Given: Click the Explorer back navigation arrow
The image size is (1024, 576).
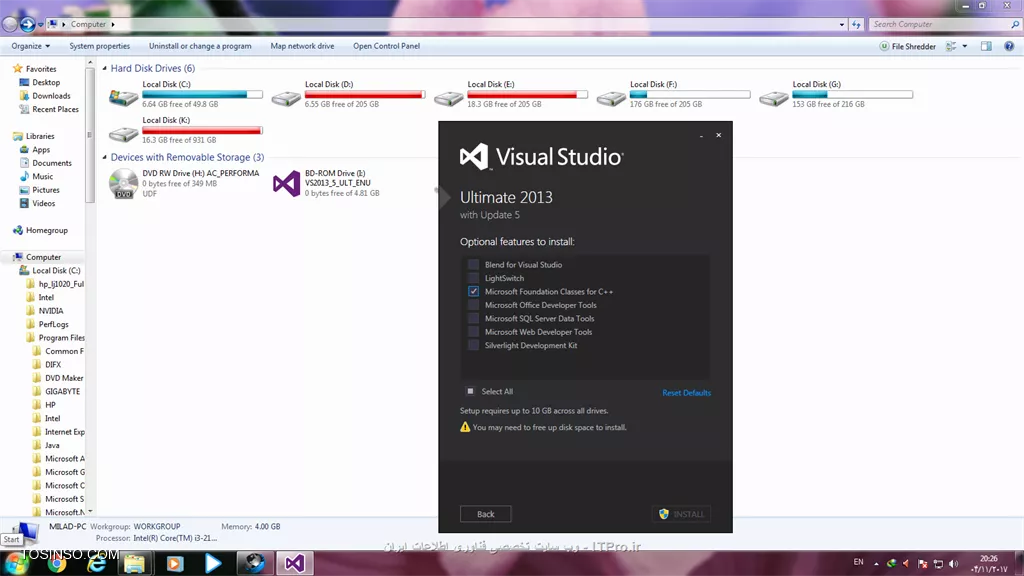Looking at the screenshot, I should click(x=9, y=24).
